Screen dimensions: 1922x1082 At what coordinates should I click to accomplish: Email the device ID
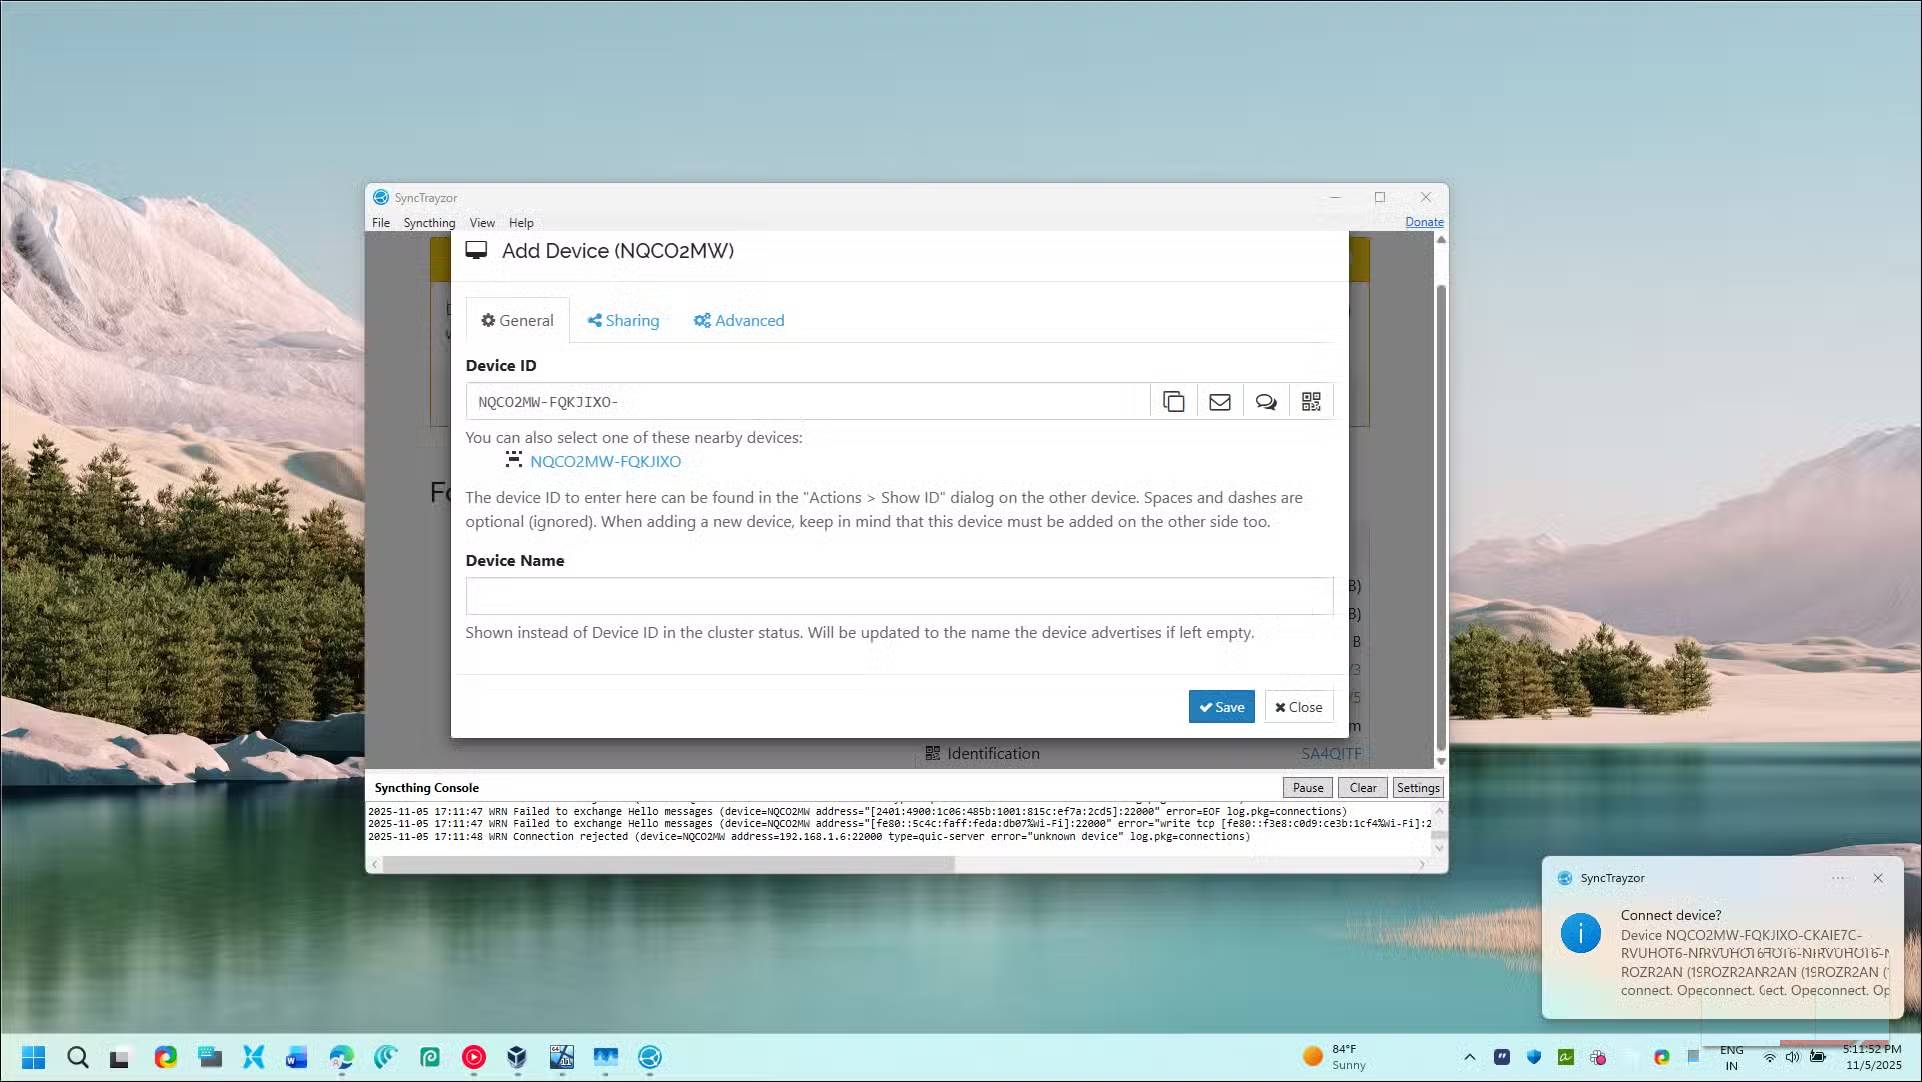(1219, 401)
